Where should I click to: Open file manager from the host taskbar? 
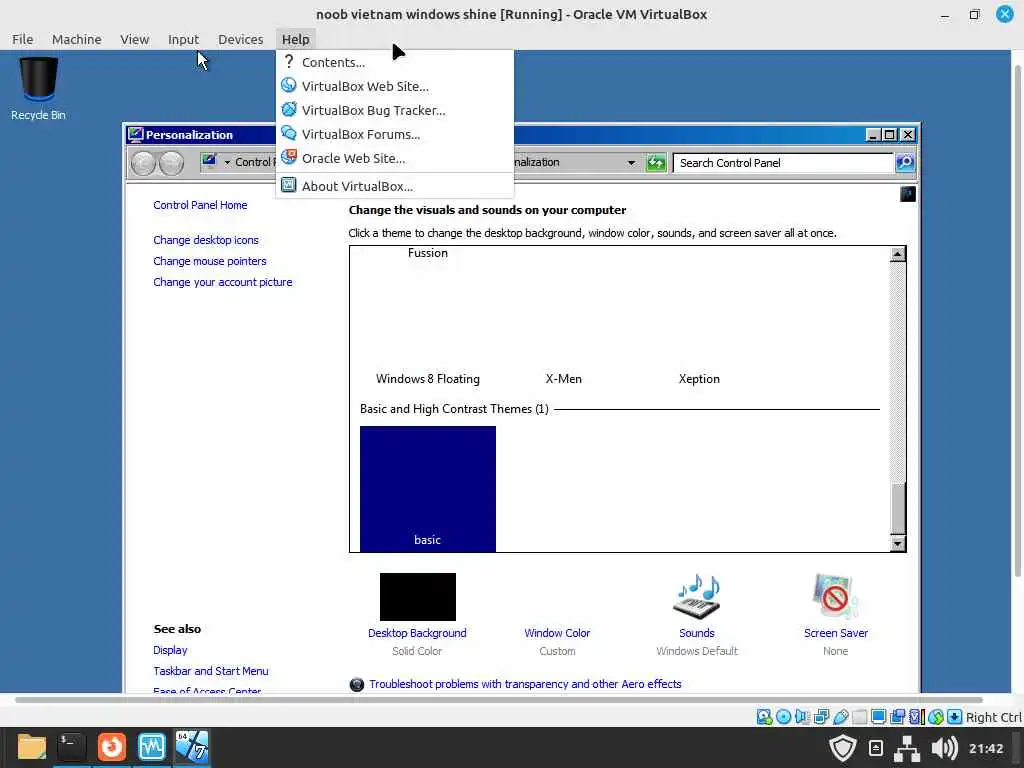[x=31, y=747]
